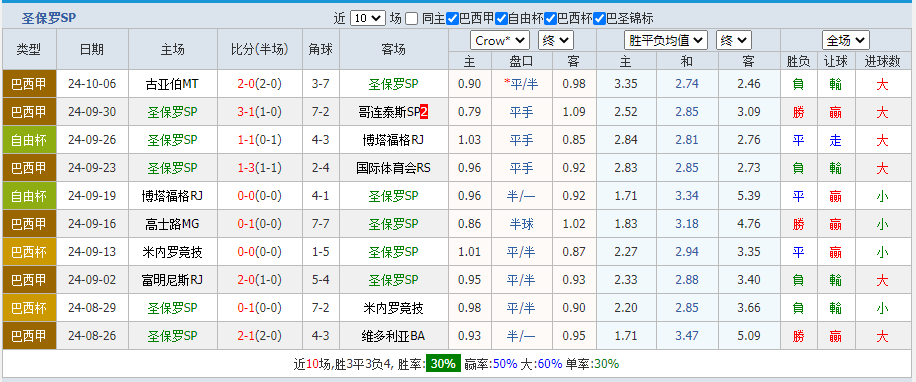Click the 2-1(2-0) score on 24-08-26

[x=260, y=336]
